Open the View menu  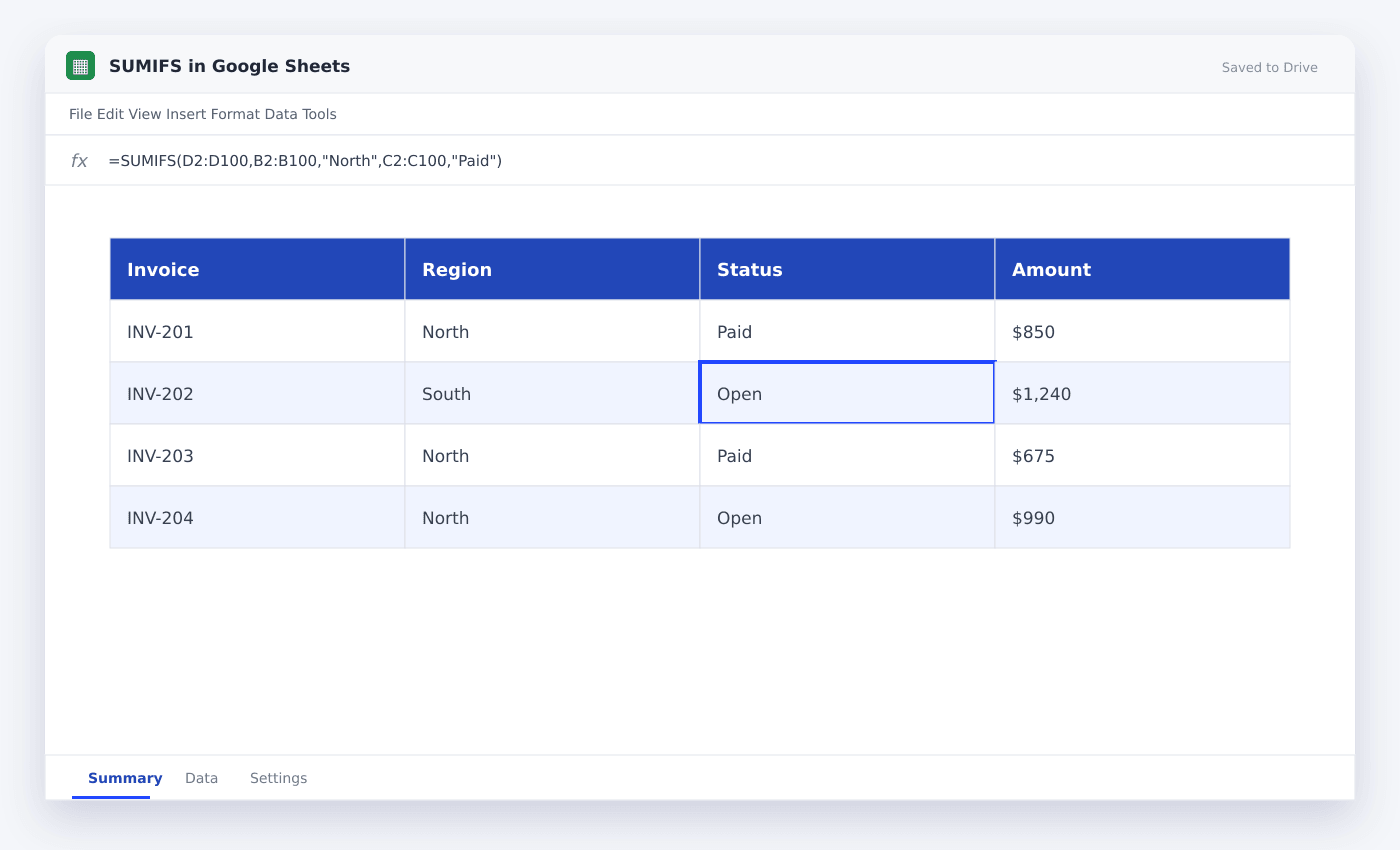(x=145, y=114)
